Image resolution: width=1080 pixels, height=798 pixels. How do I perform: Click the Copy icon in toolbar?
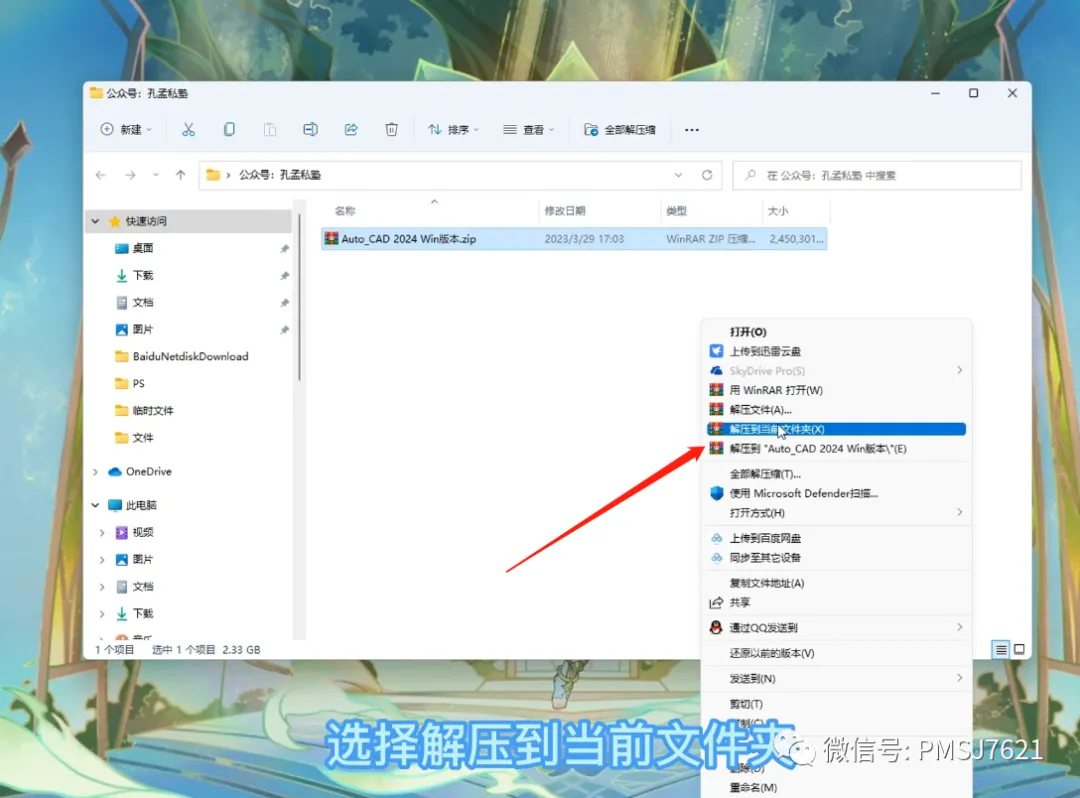[229, 129]
